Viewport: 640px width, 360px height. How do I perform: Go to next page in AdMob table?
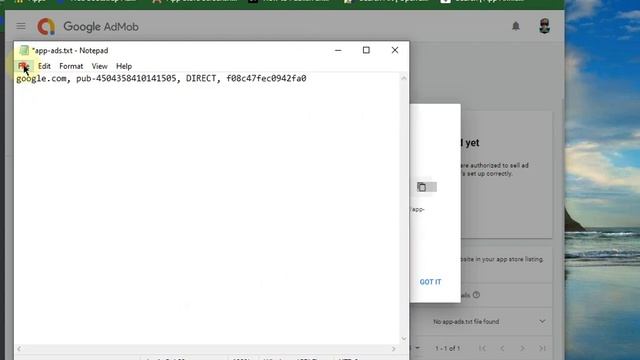(x=522, y=348)
